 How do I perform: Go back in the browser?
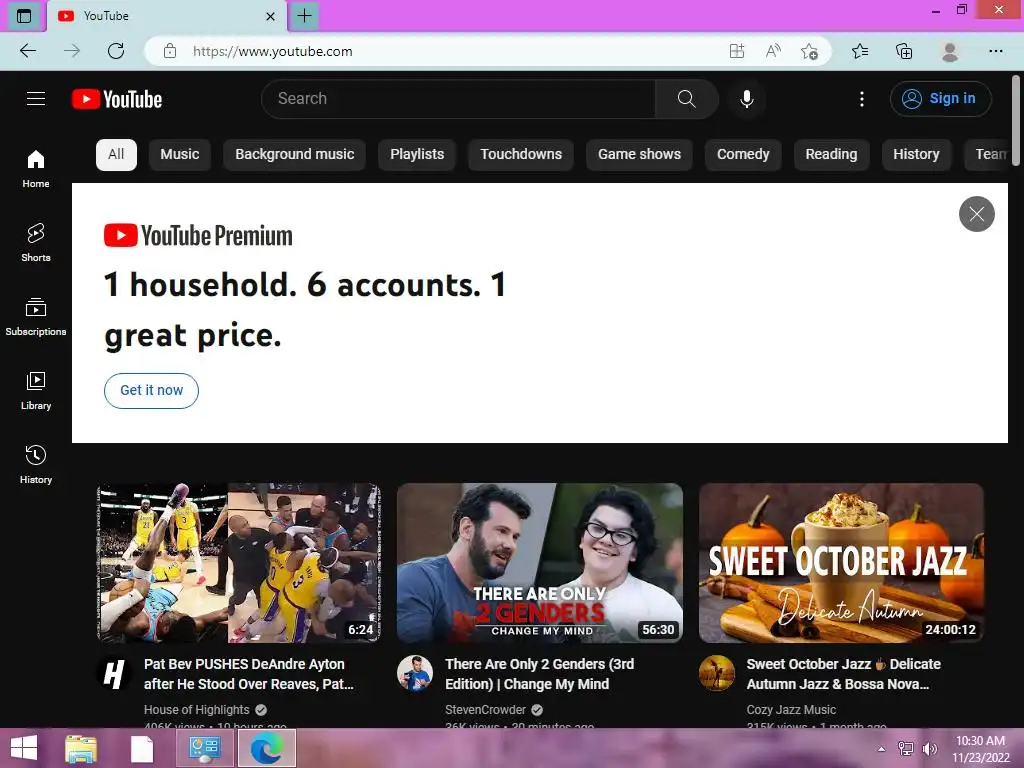coord(28,51)
